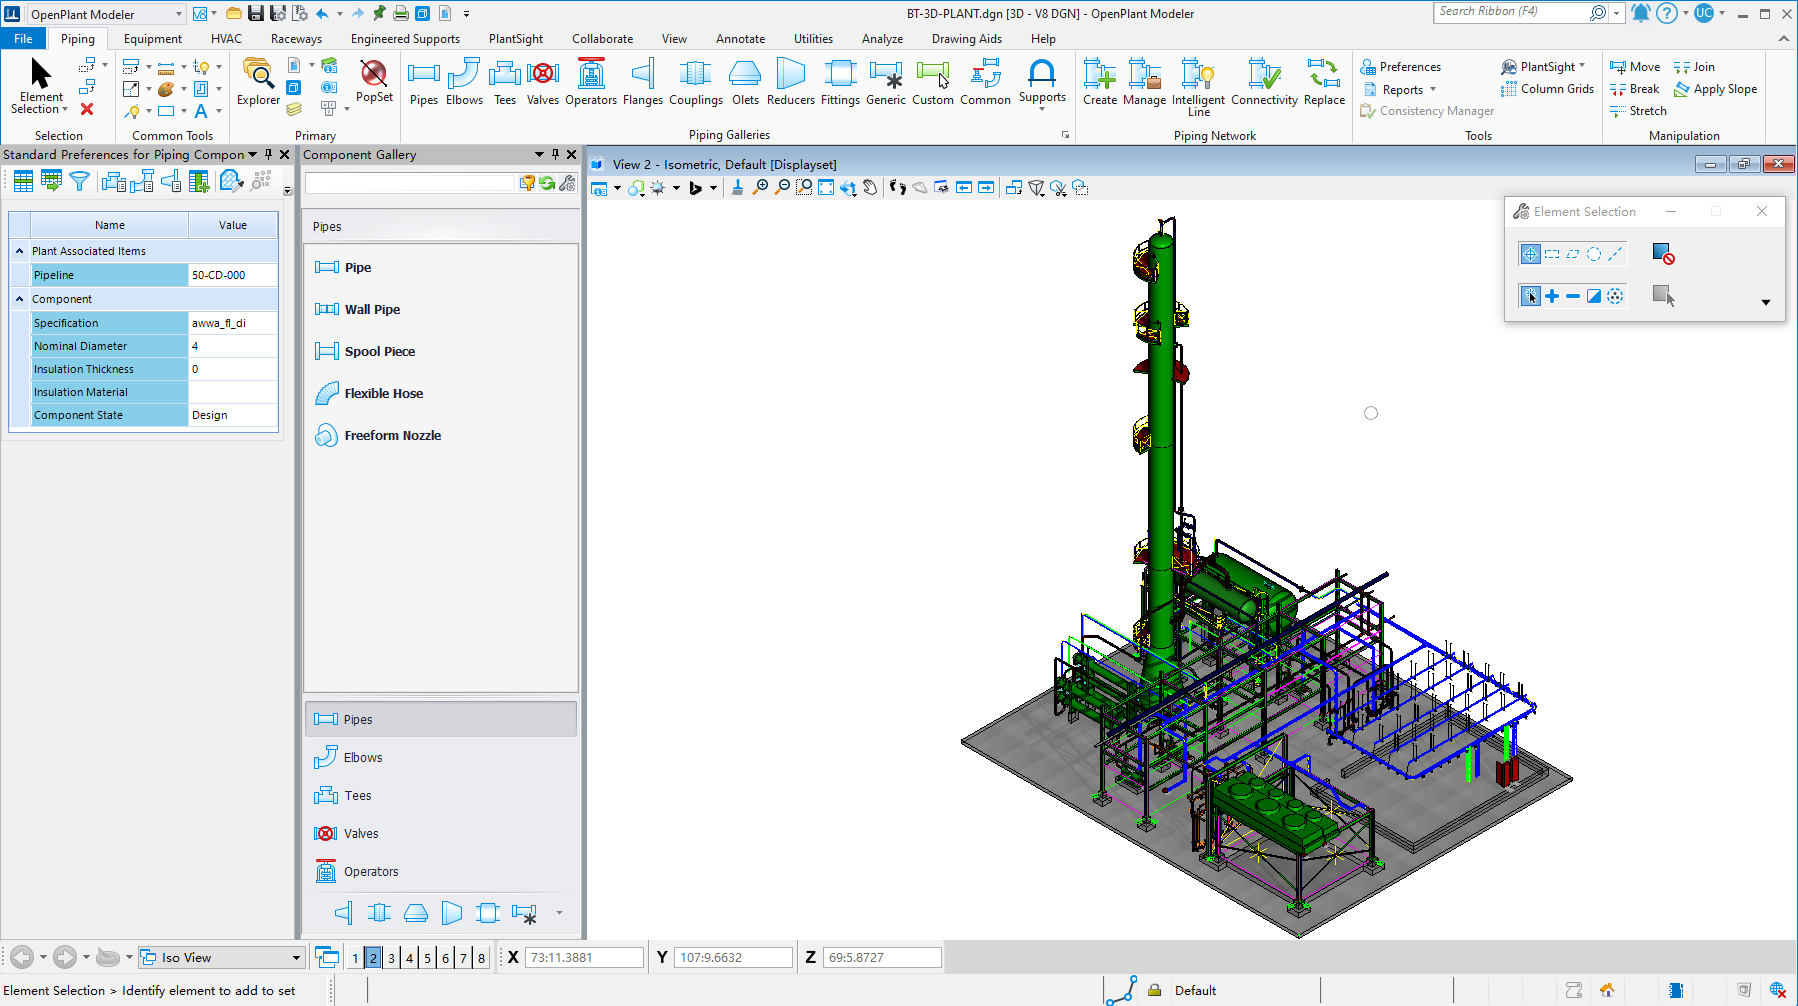This screenshot has width=1798, height=1006.
Task: Open the Explorer tool
Action: pyautogui.click(x=257, y=84)
